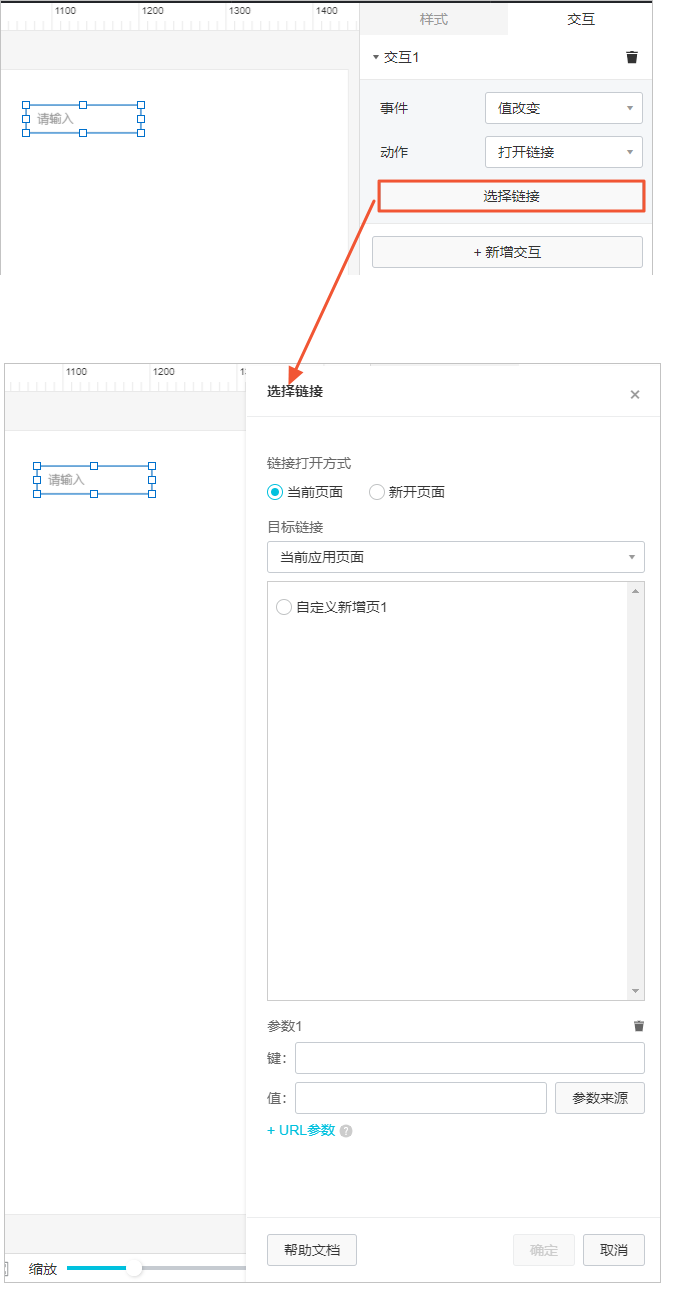Click the + 新增交互 button

click(x=507, y=252)
